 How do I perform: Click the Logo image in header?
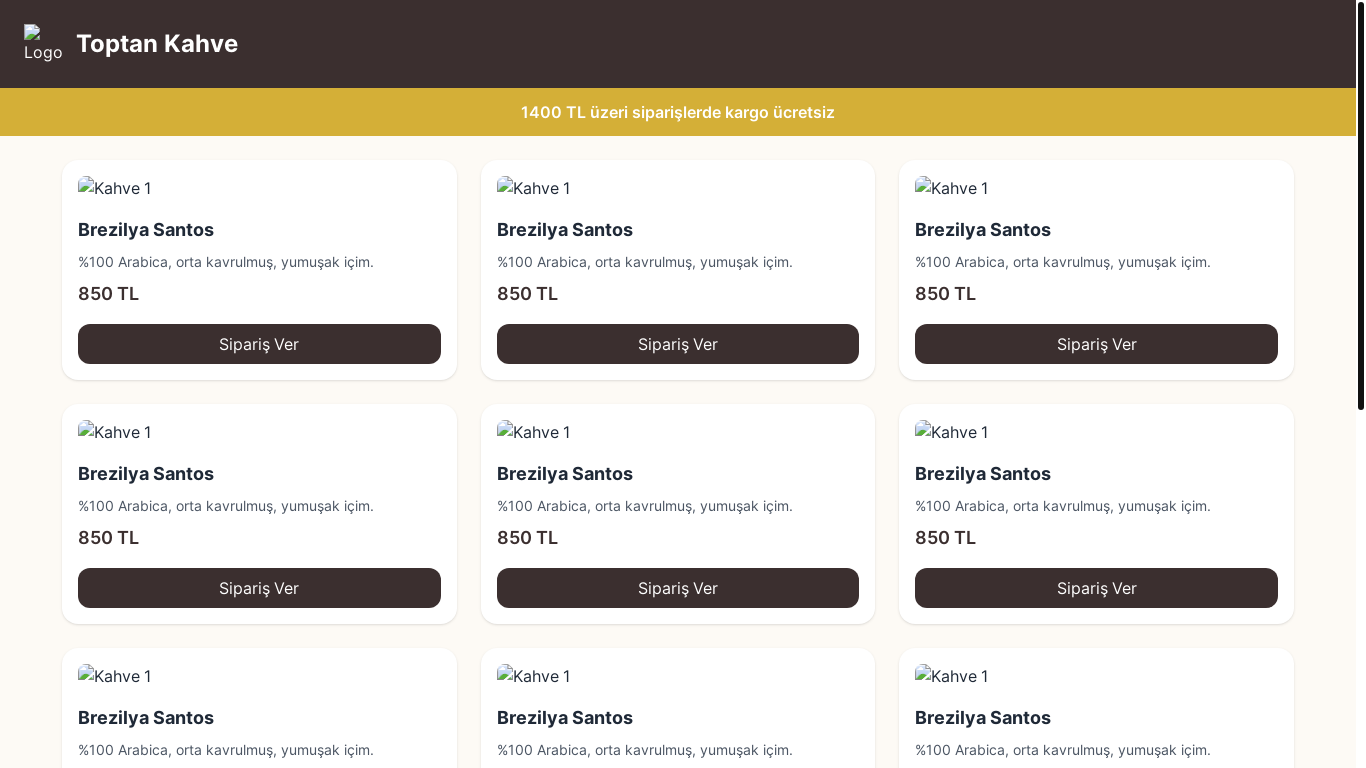43,44
